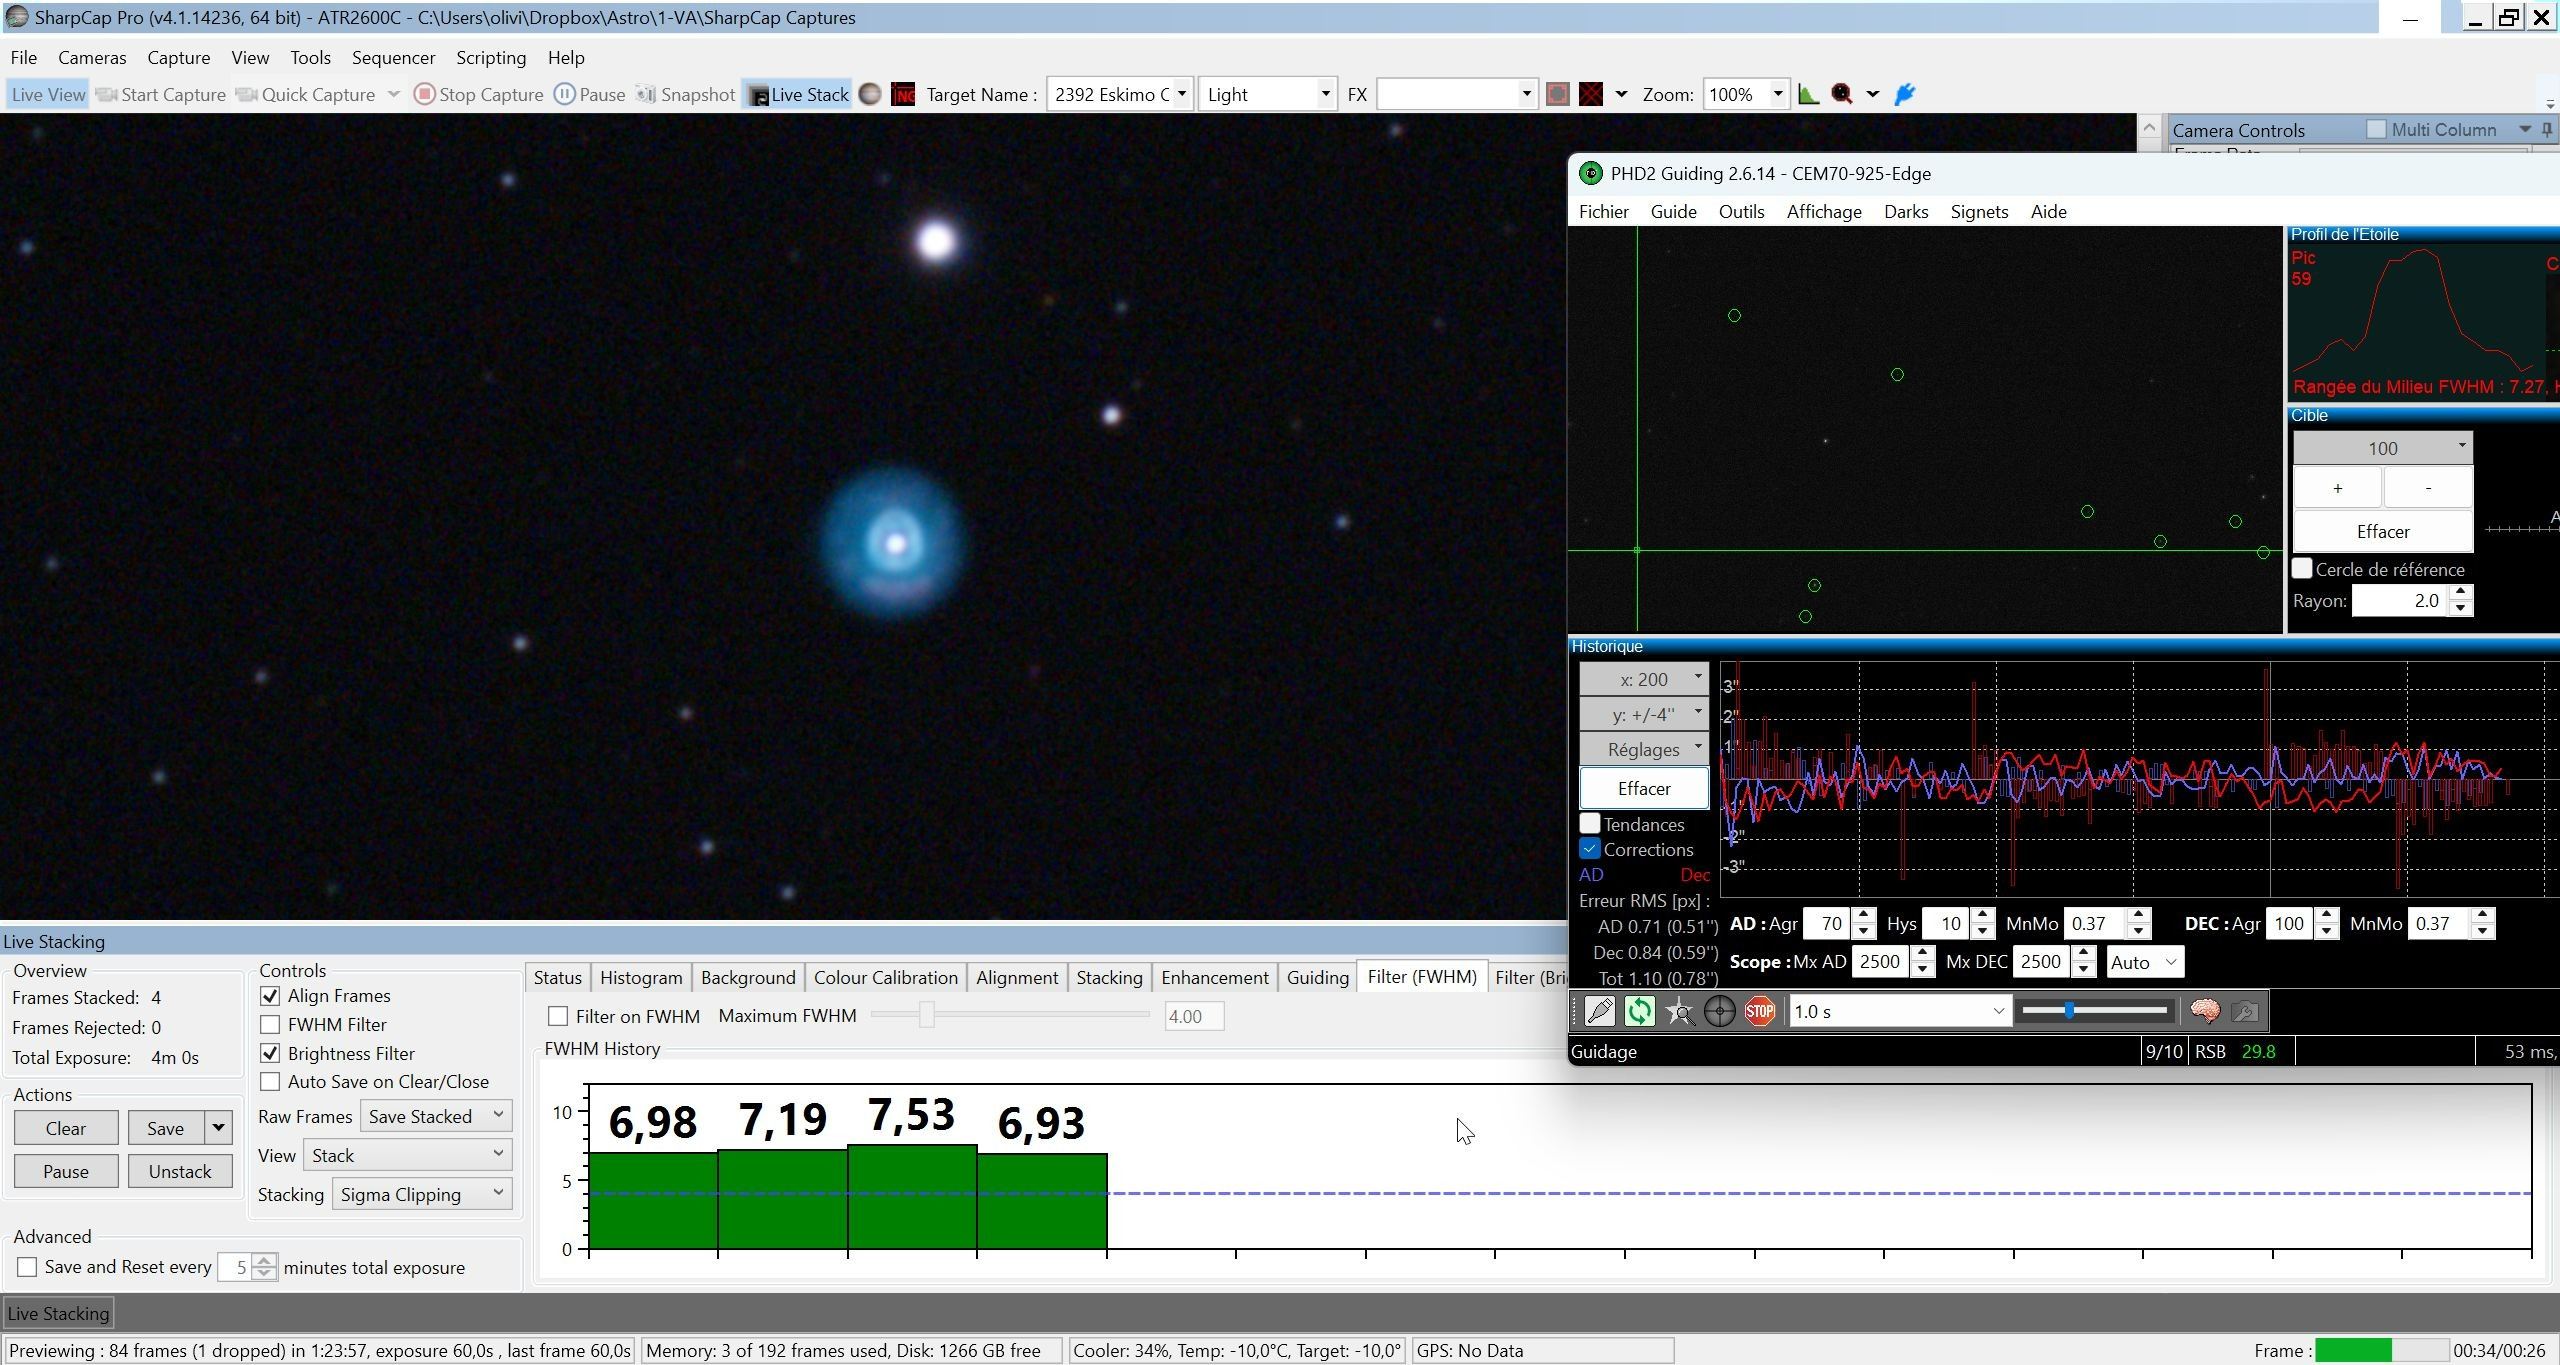Expand the Réglages dropdown in Historique
Image resolution: width=2560 pixels, height=1365 pixels.
(1644, 749)
